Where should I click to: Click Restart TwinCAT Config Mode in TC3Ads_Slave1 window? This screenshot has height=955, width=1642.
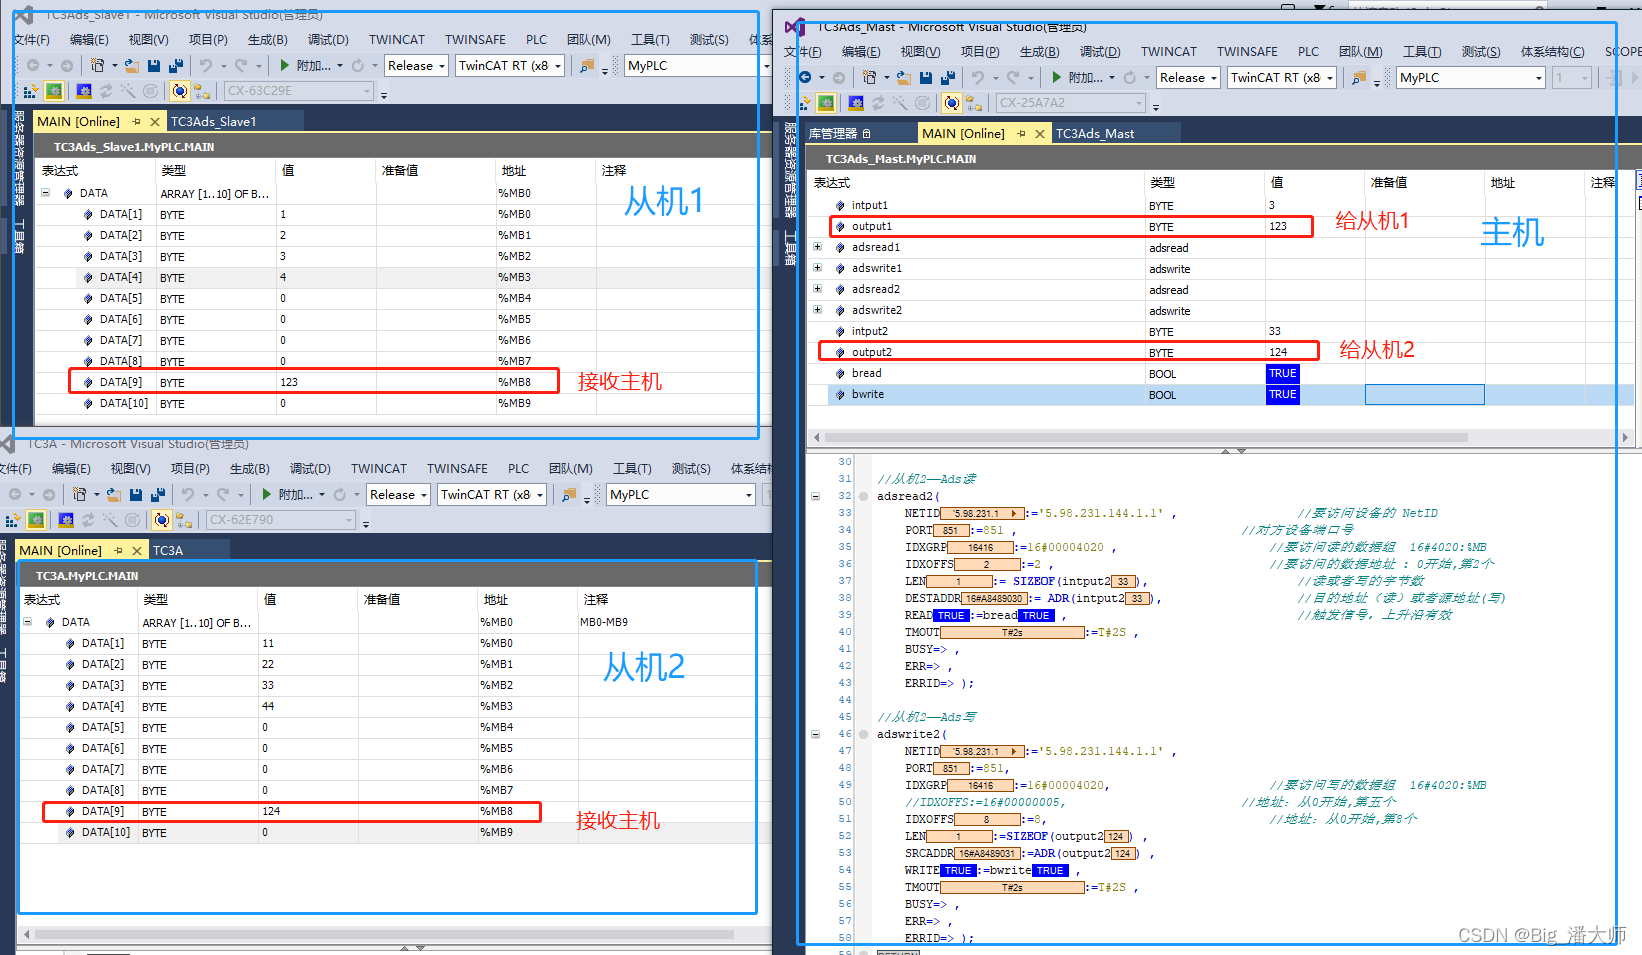click(x=84, y=91)
